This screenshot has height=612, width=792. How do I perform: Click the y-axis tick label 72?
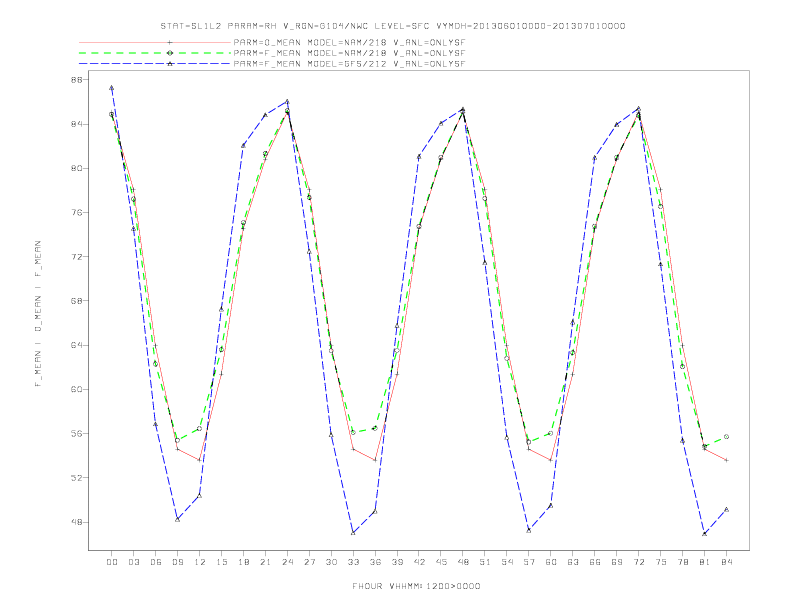click(78, 257)
